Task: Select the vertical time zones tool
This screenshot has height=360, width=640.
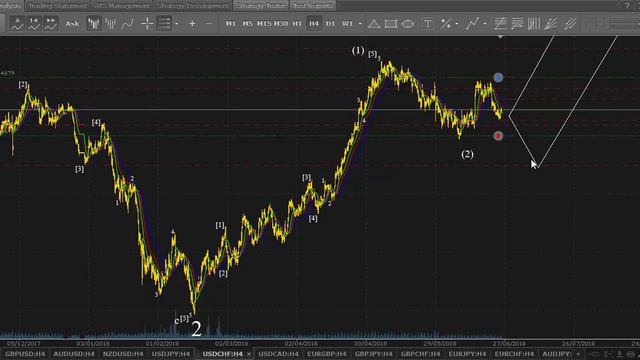Action: point(534,24)
